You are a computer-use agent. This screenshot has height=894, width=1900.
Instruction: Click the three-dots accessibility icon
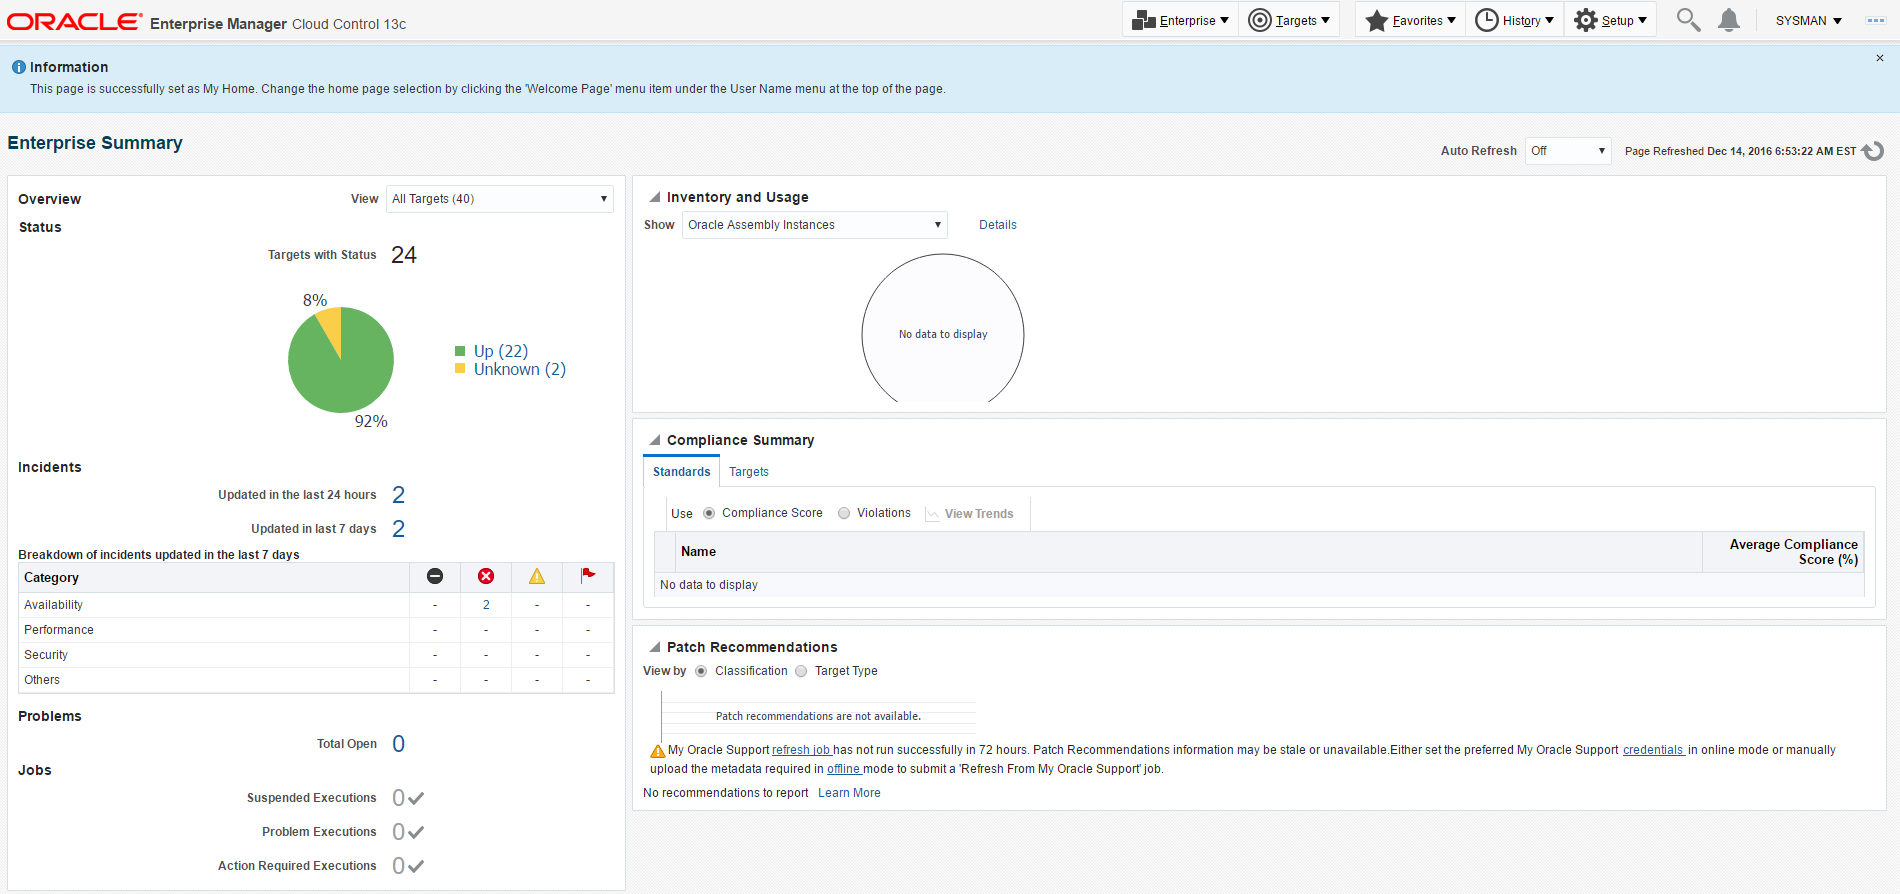[x=1876, y=21]
